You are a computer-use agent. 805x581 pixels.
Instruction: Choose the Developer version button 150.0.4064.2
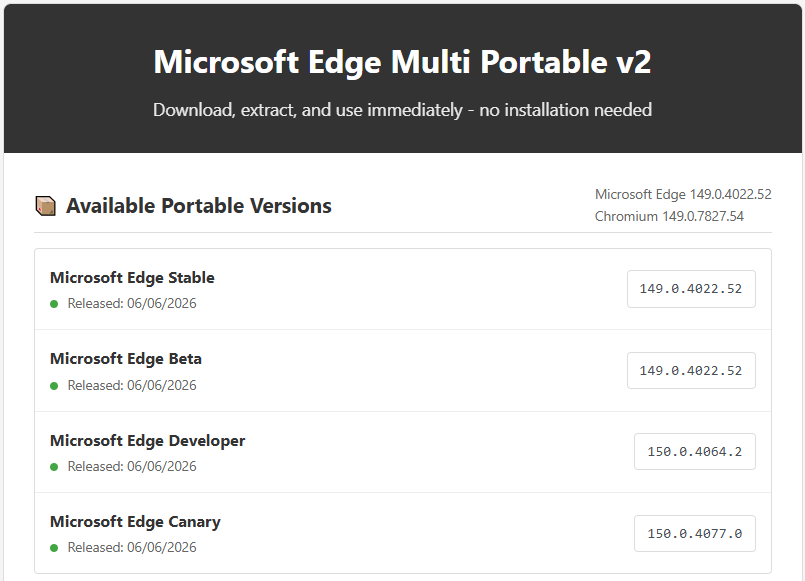pyautogui.click(x=695, y=452)
